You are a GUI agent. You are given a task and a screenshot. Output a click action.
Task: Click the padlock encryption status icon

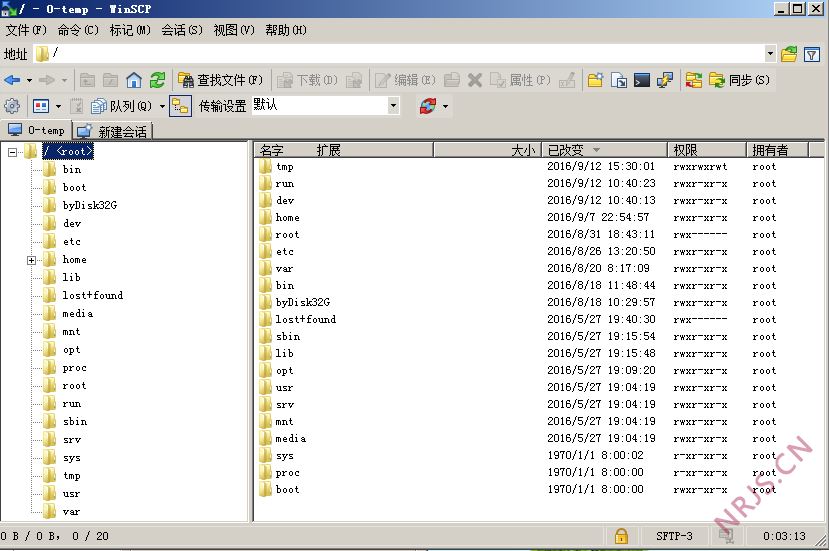click(x=621, y=536)
